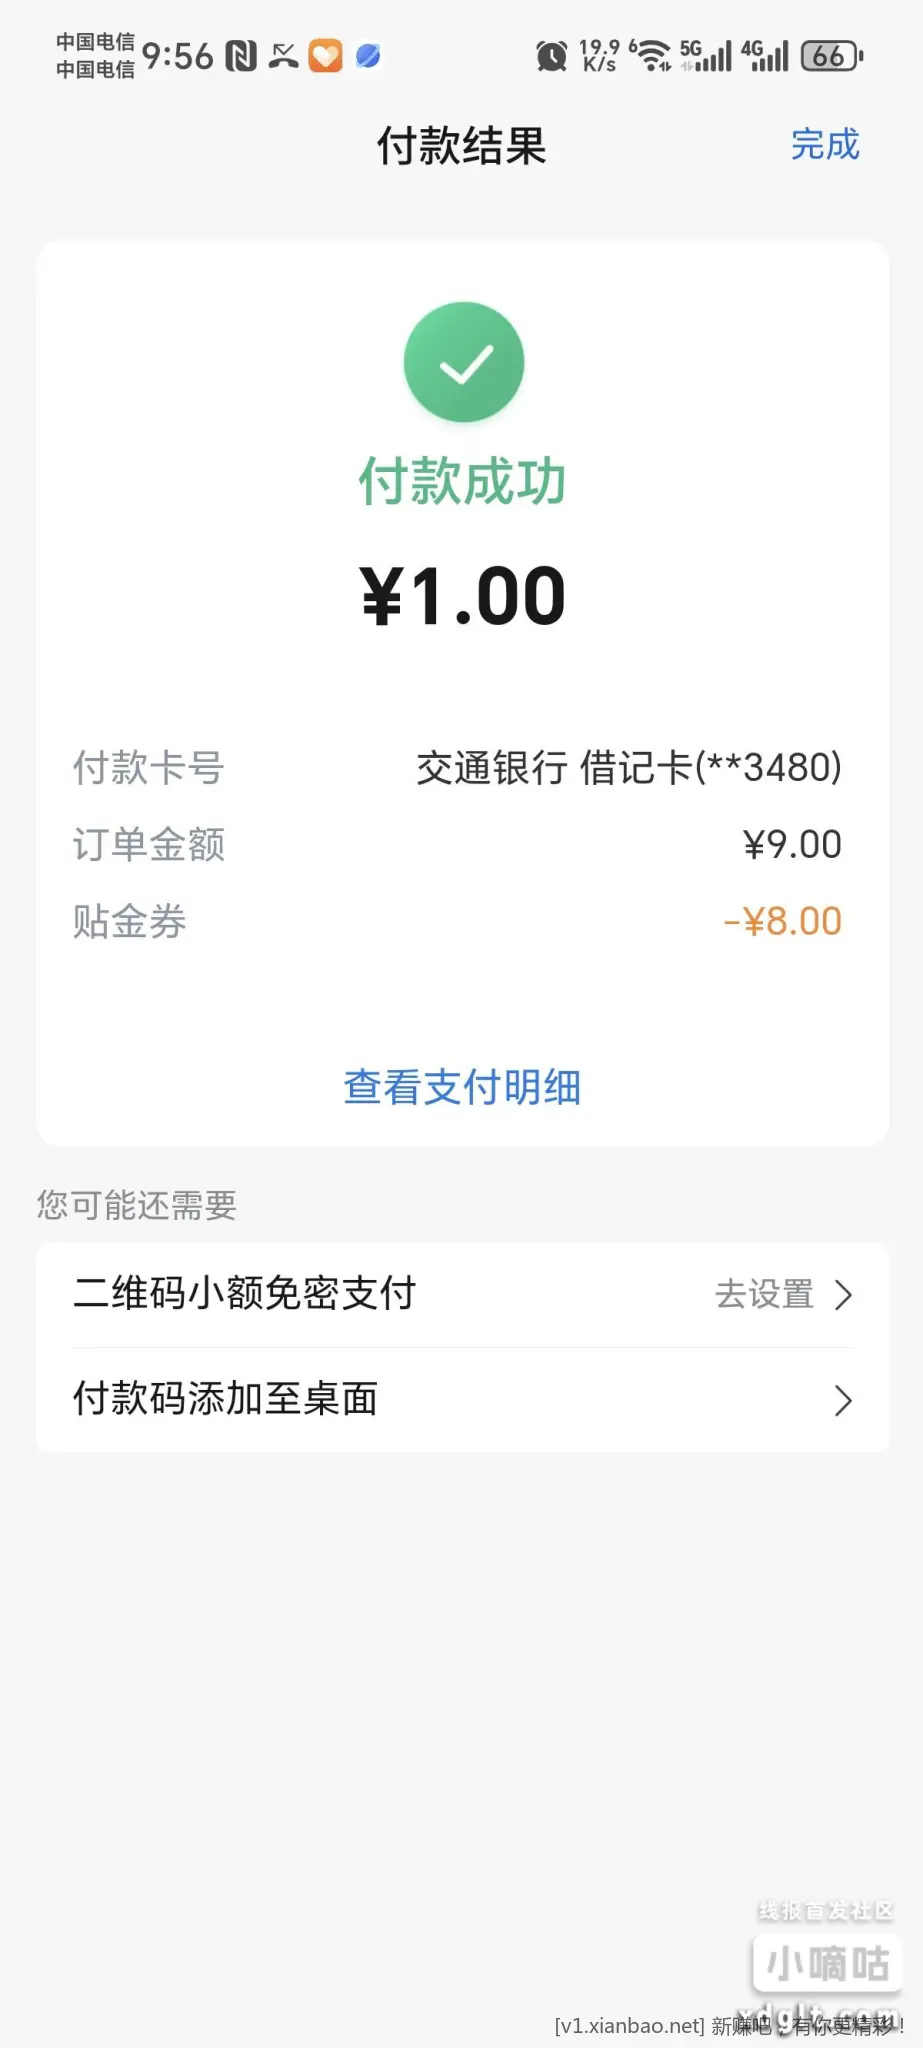This screenshot has height=2048, width=923.
Task: Open 二维码小额免密支付 setting row
Action: point(245,1293)
